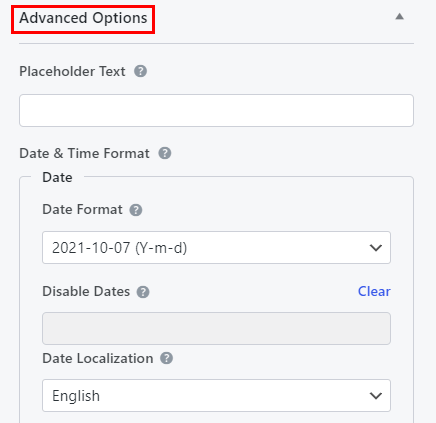
Task: Open the Date Localization dropdown set to English
Action: coord(216,395)
